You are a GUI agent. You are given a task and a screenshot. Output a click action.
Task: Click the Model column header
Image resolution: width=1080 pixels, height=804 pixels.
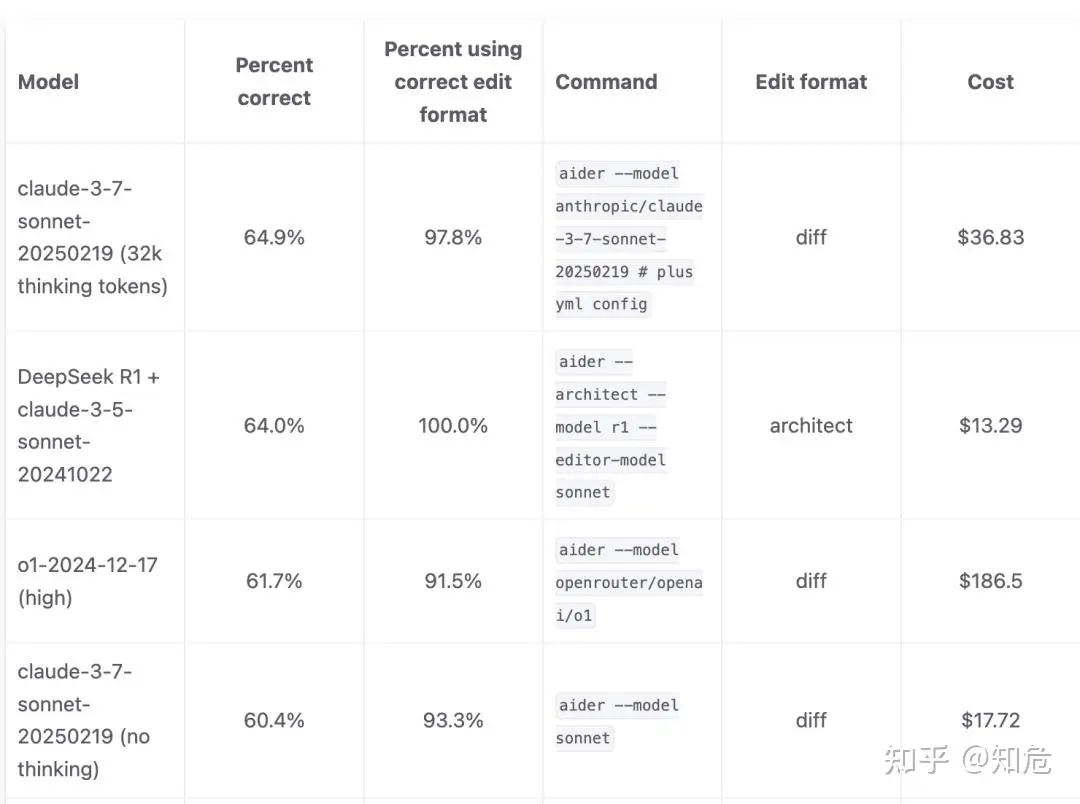(x=48, y=82)
